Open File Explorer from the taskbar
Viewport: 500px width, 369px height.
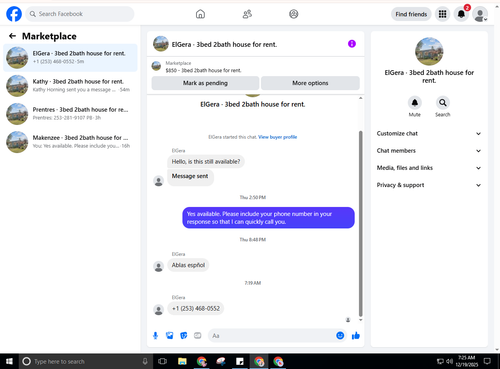[x=182, y=361]
